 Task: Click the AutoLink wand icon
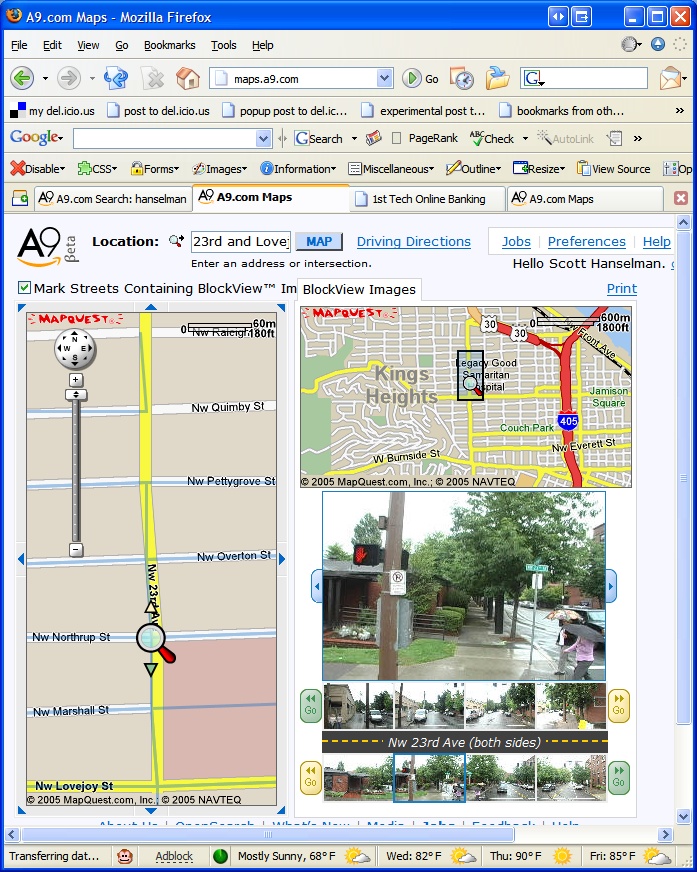(x=565, y=138)
